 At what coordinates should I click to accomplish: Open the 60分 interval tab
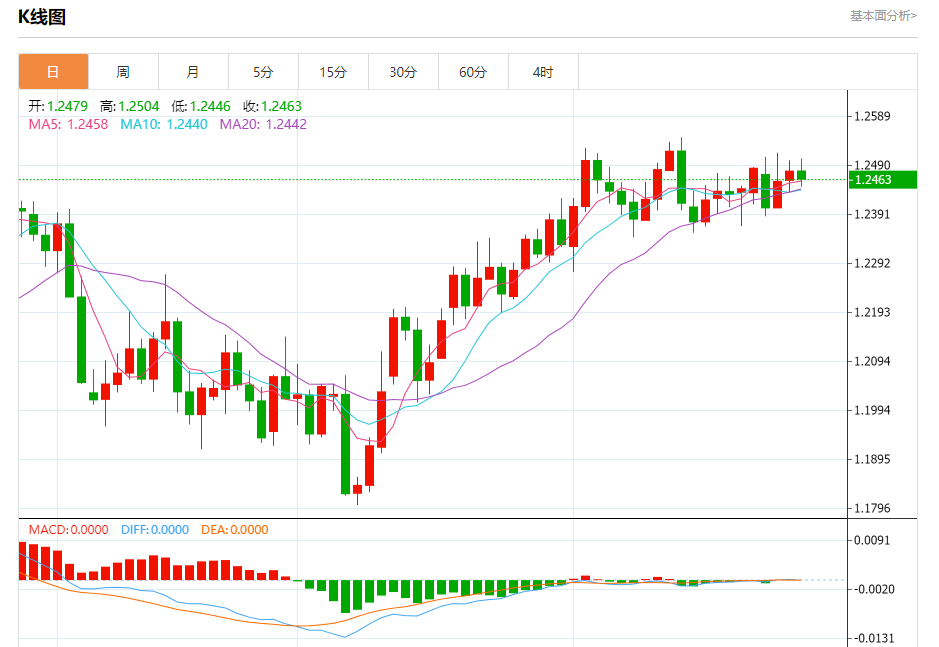coord(474,72)
